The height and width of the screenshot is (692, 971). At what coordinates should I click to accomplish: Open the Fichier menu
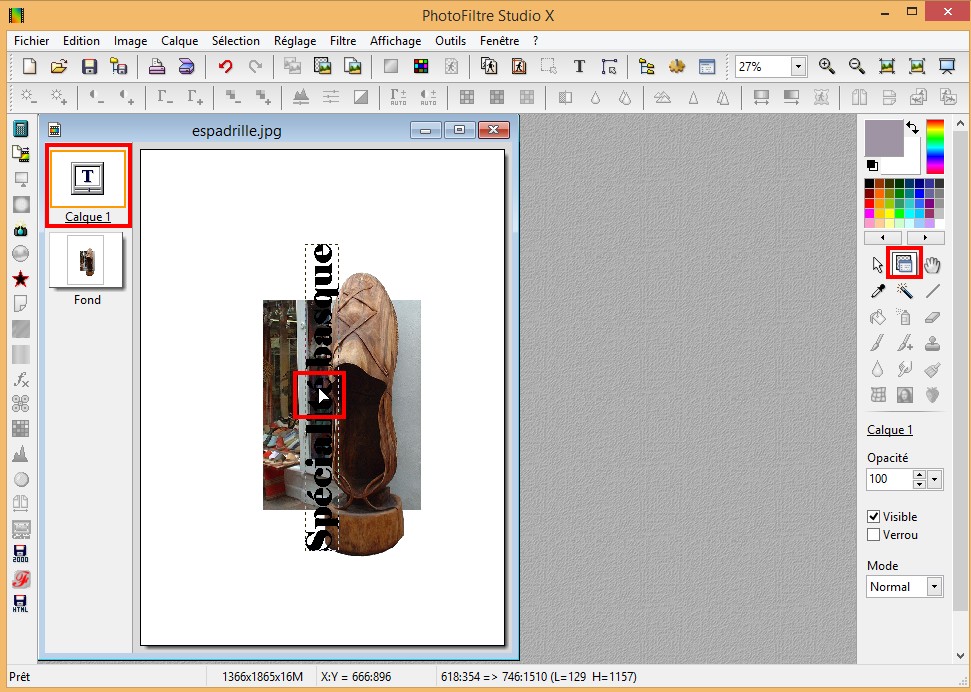tap(32, 41)
